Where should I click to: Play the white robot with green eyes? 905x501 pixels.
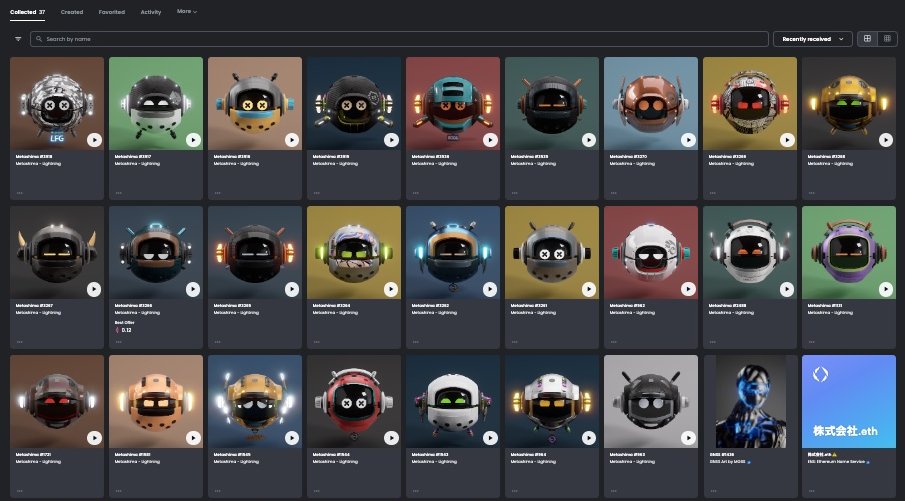coord(490,438)
